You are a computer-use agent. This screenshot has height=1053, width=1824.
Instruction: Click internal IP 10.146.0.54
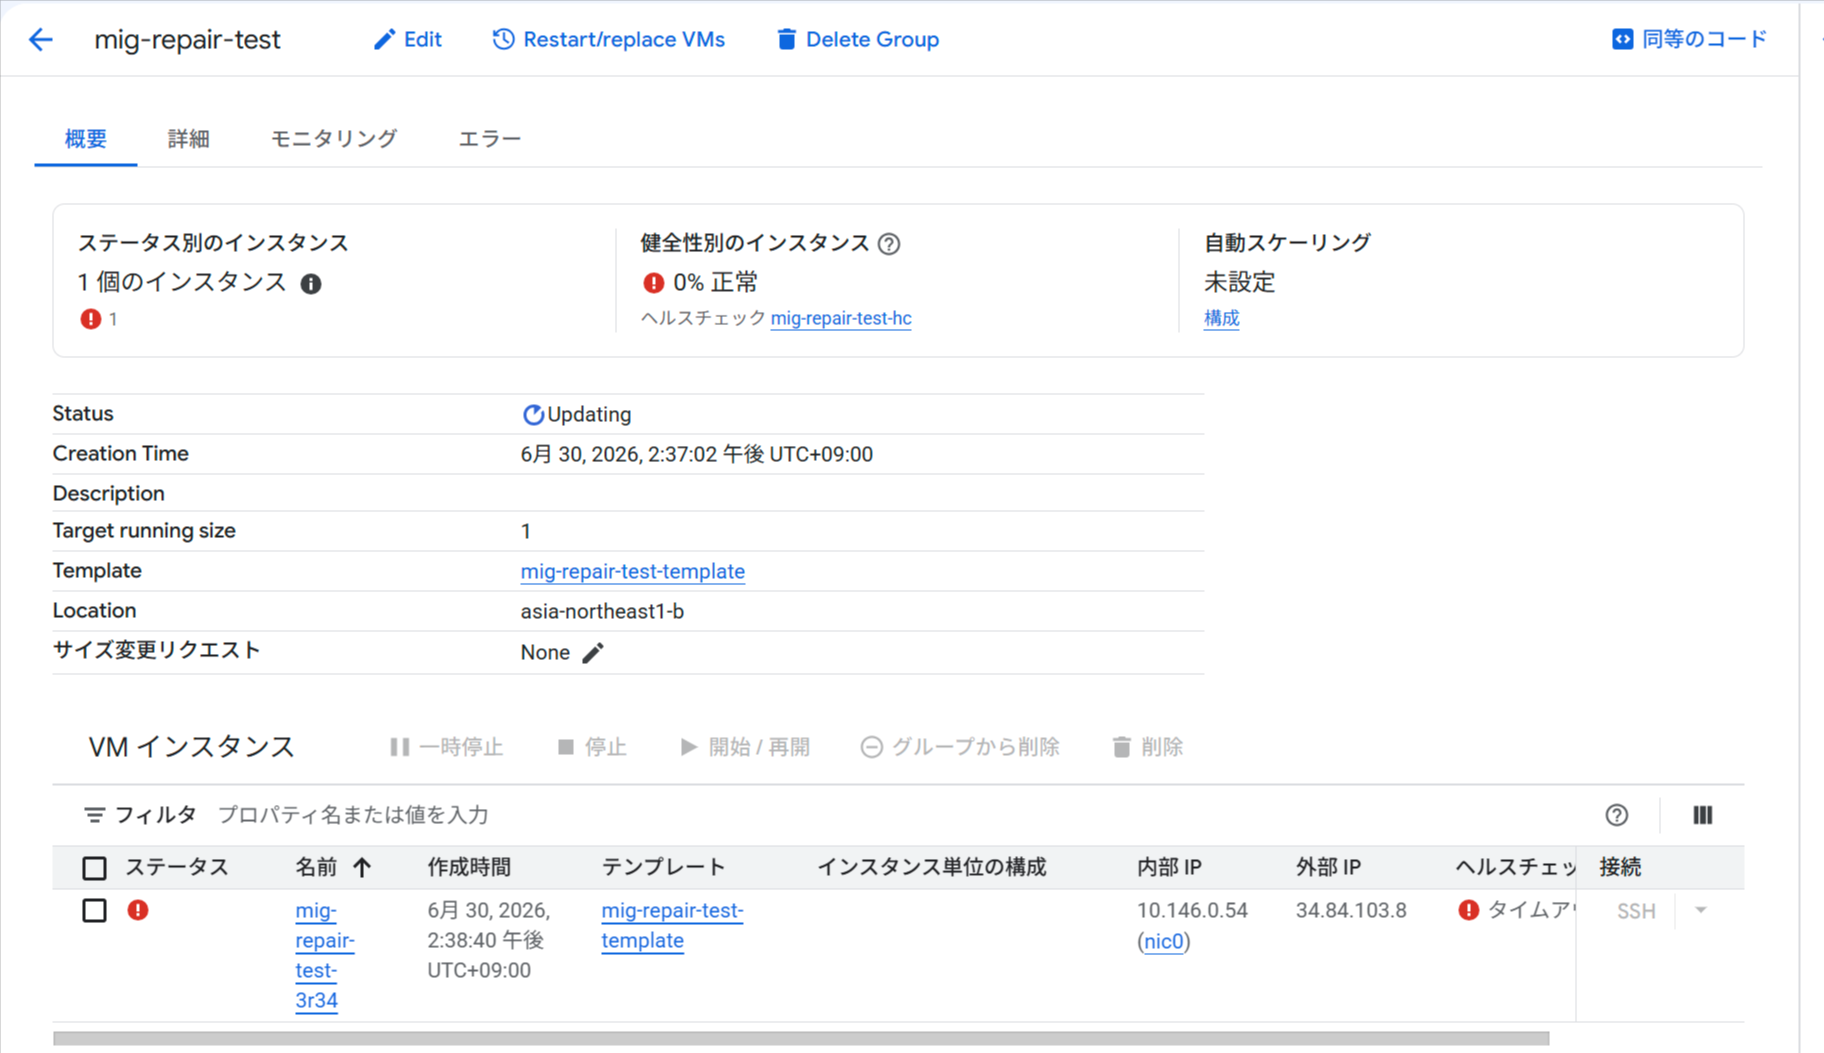1192,911
